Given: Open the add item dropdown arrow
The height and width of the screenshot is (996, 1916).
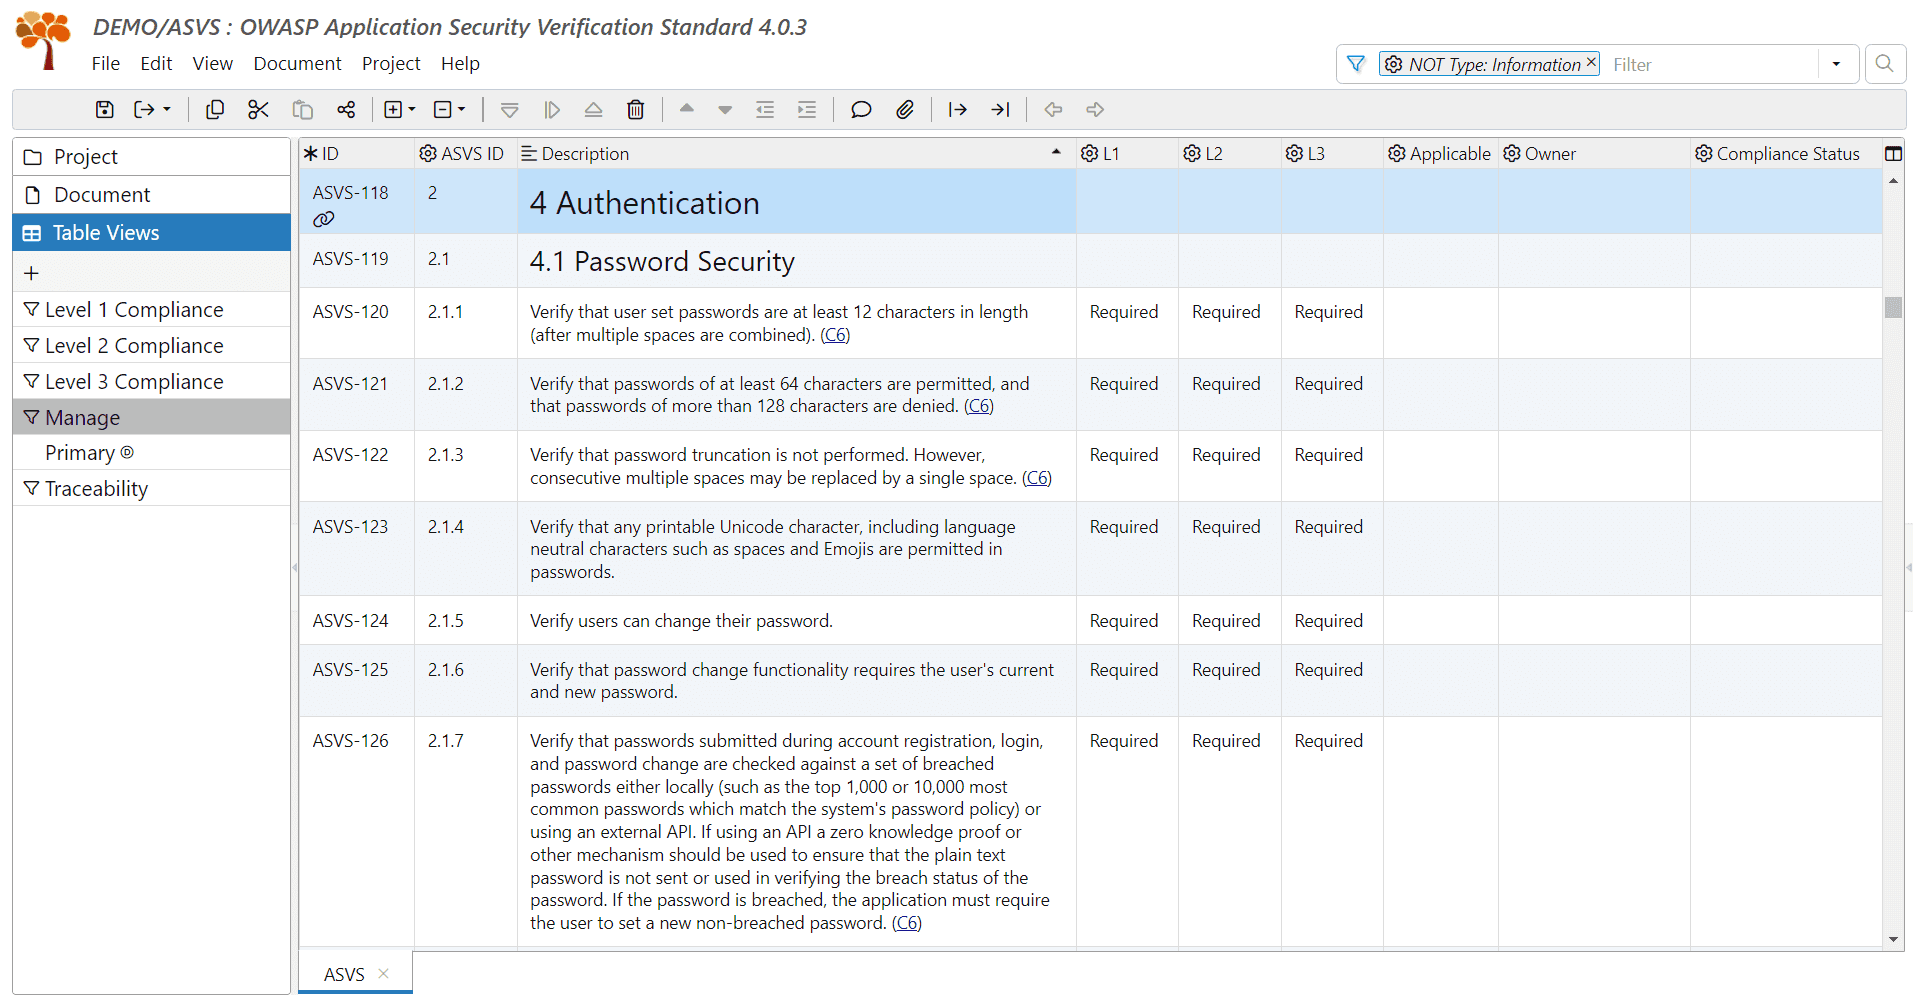Looking at the screenshot, I should point(412,110).
